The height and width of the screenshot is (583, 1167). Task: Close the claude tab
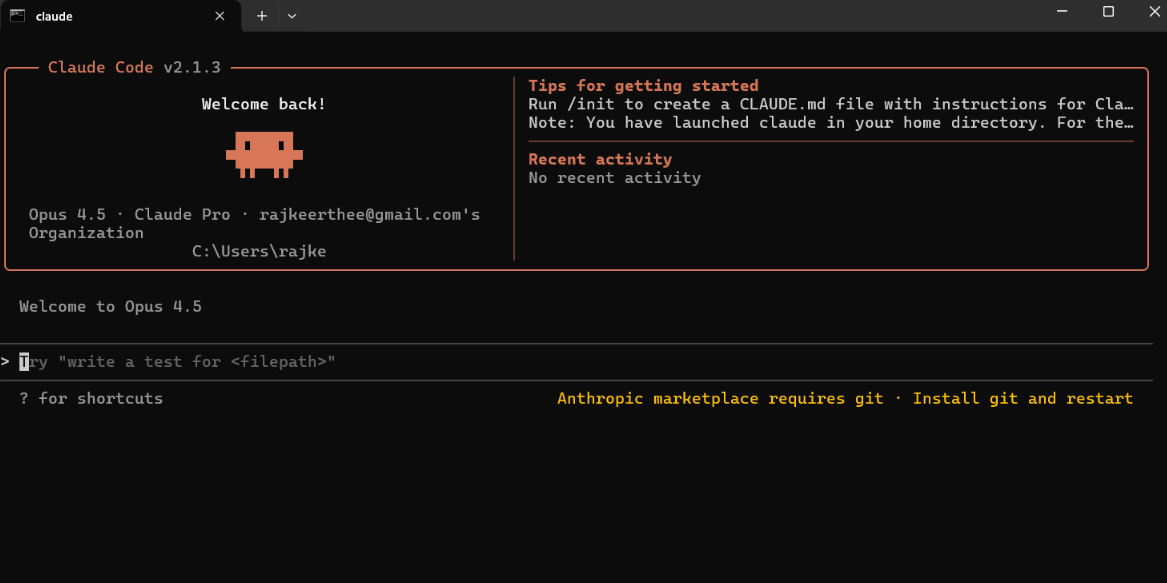click(220, 16)
